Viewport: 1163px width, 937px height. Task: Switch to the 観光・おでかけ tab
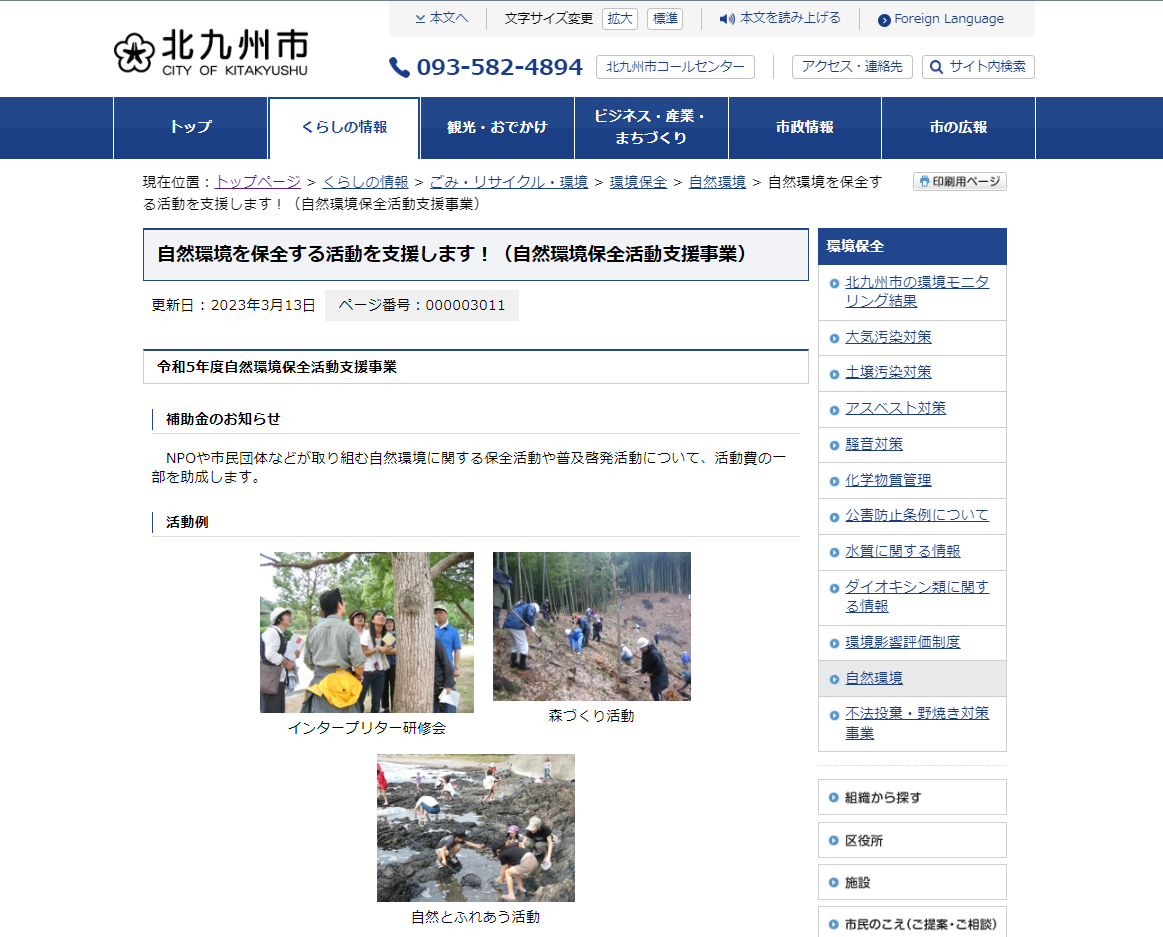[497, 128]
